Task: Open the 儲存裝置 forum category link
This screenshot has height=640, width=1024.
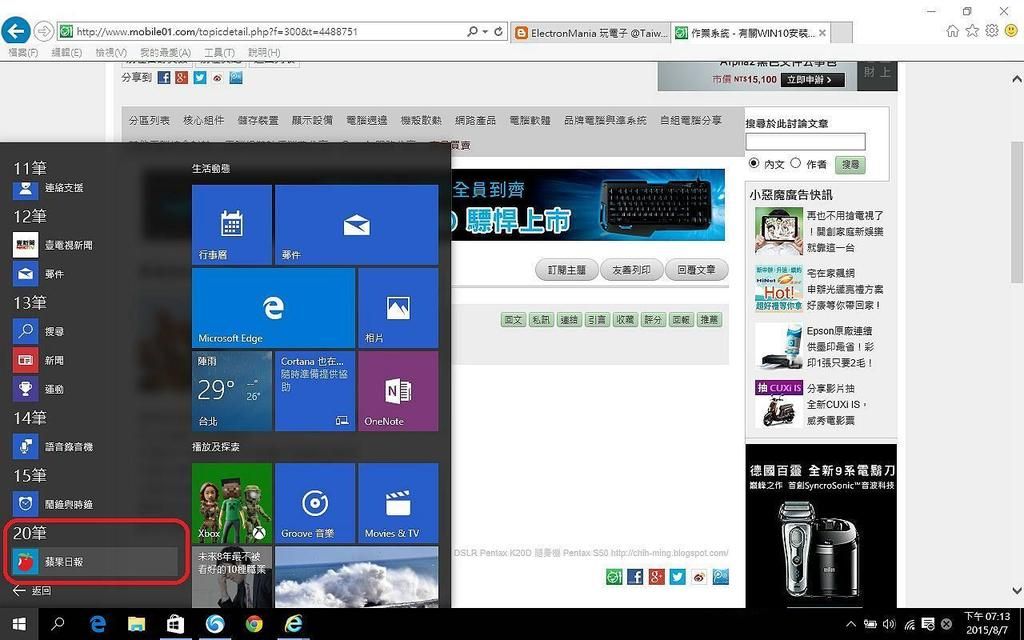Action: (258, 120)
